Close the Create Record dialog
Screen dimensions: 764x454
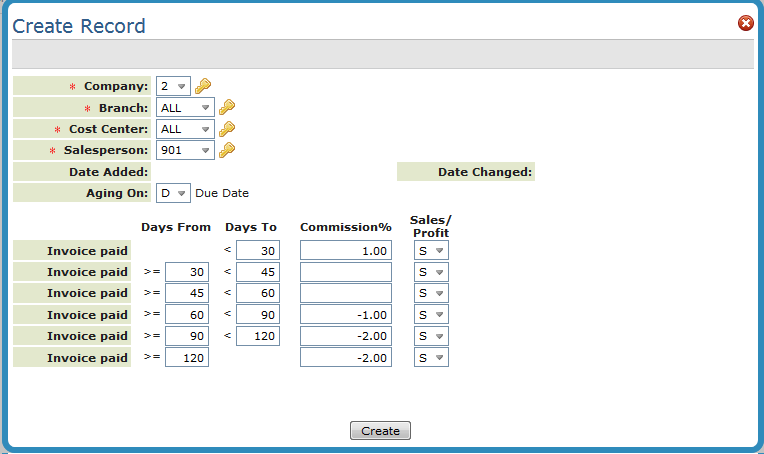tap(745, 23)
